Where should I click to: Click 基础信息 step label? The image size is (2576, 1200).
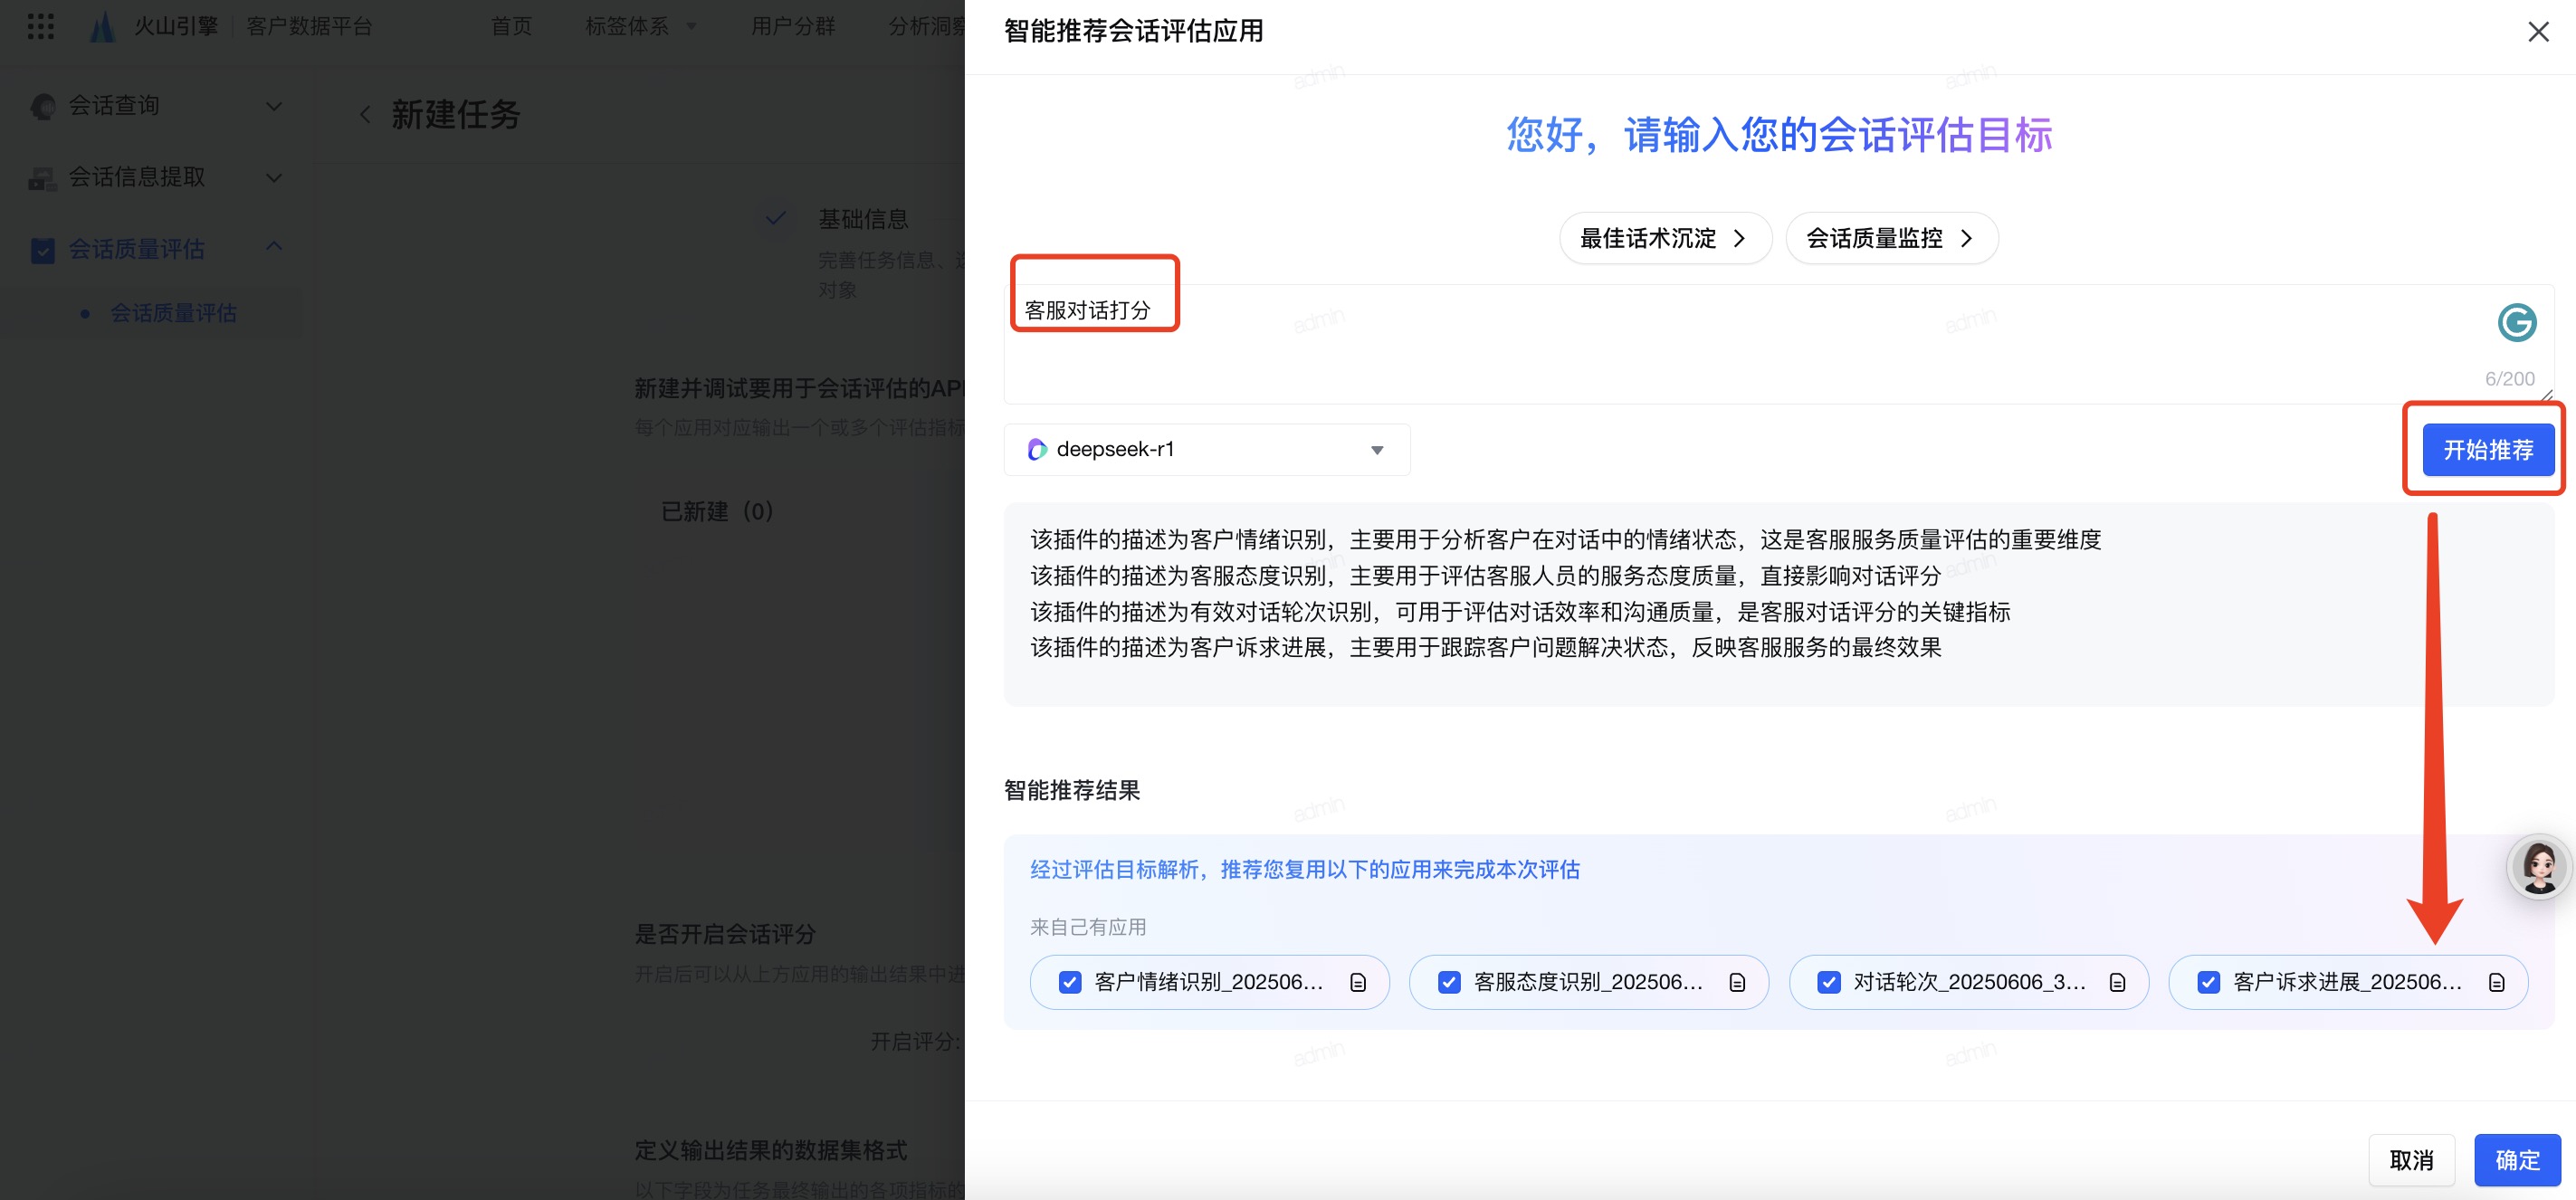(863, 219)
